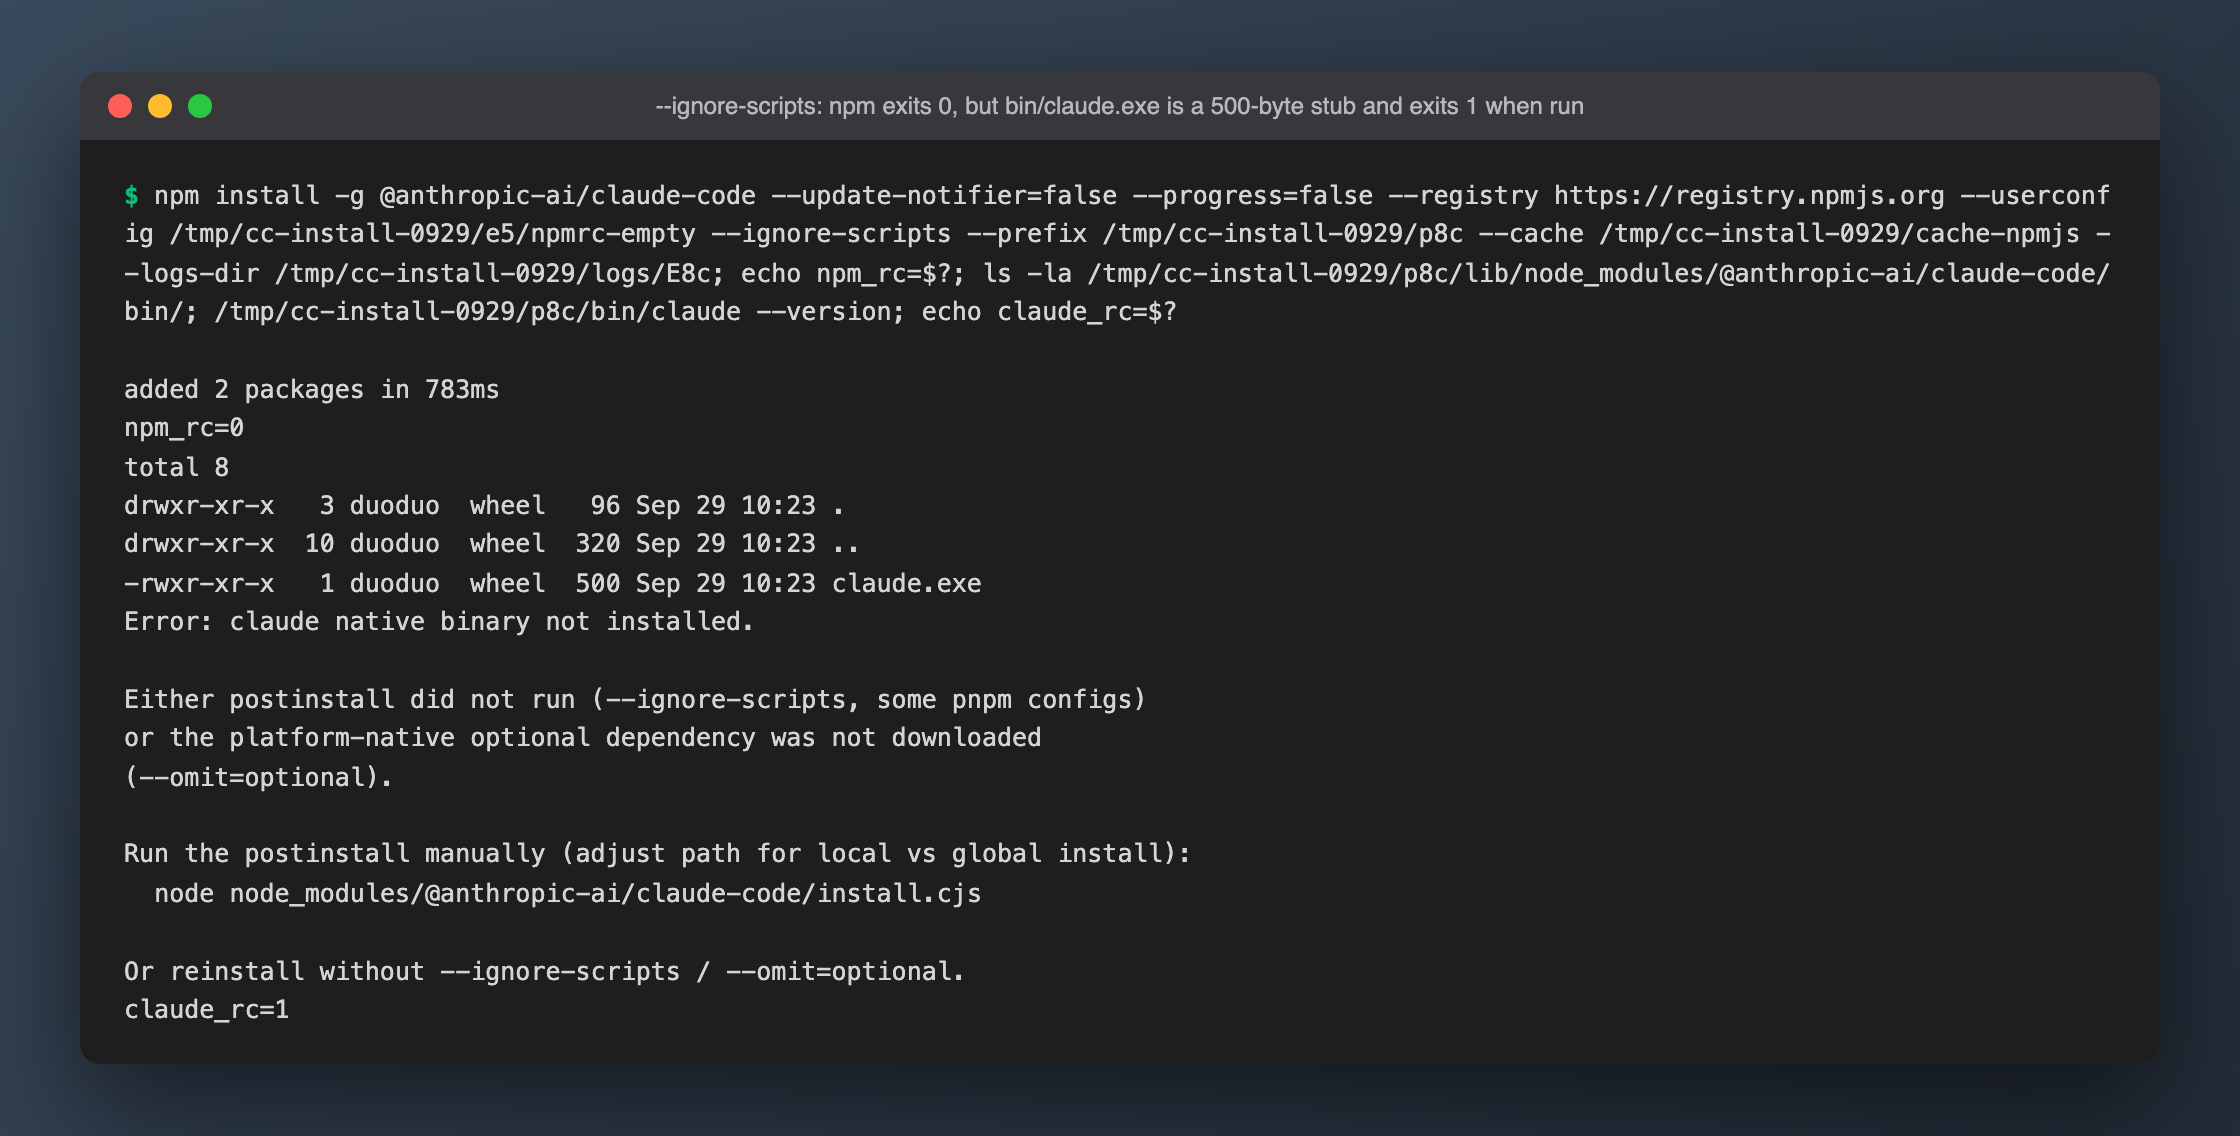Click the green $ prompt symbol
This screenshot has height=1136, width=2240.
point(131,195)
